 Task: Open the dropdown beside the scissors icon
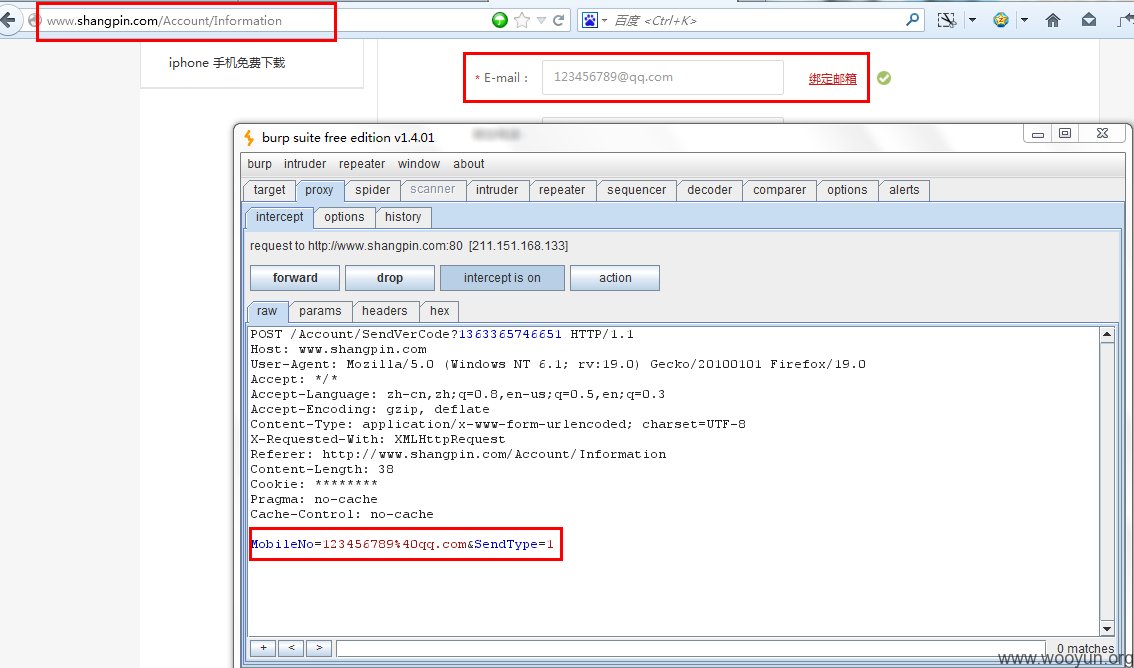pyautogui.click(x=973, y=20)
